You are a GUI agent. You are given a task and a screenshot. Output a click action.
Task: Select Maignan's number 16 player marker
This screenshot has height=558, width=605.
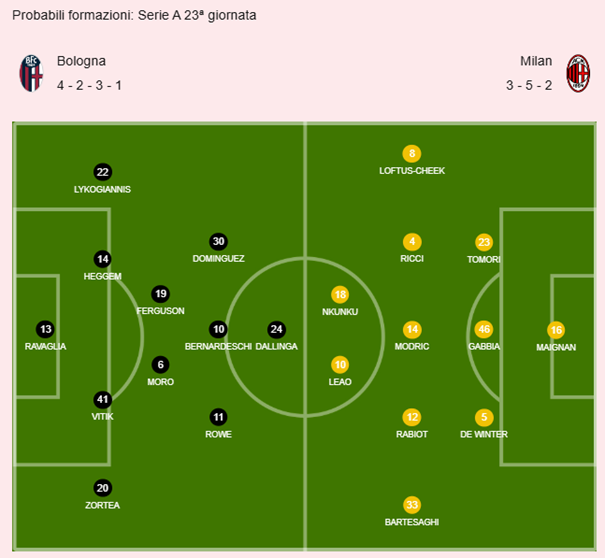point(556,329)
